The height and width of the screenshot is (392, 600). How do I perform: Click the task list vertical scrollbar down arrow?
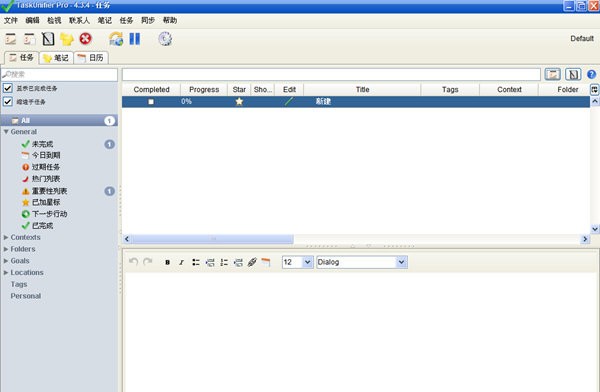[595, 229]
